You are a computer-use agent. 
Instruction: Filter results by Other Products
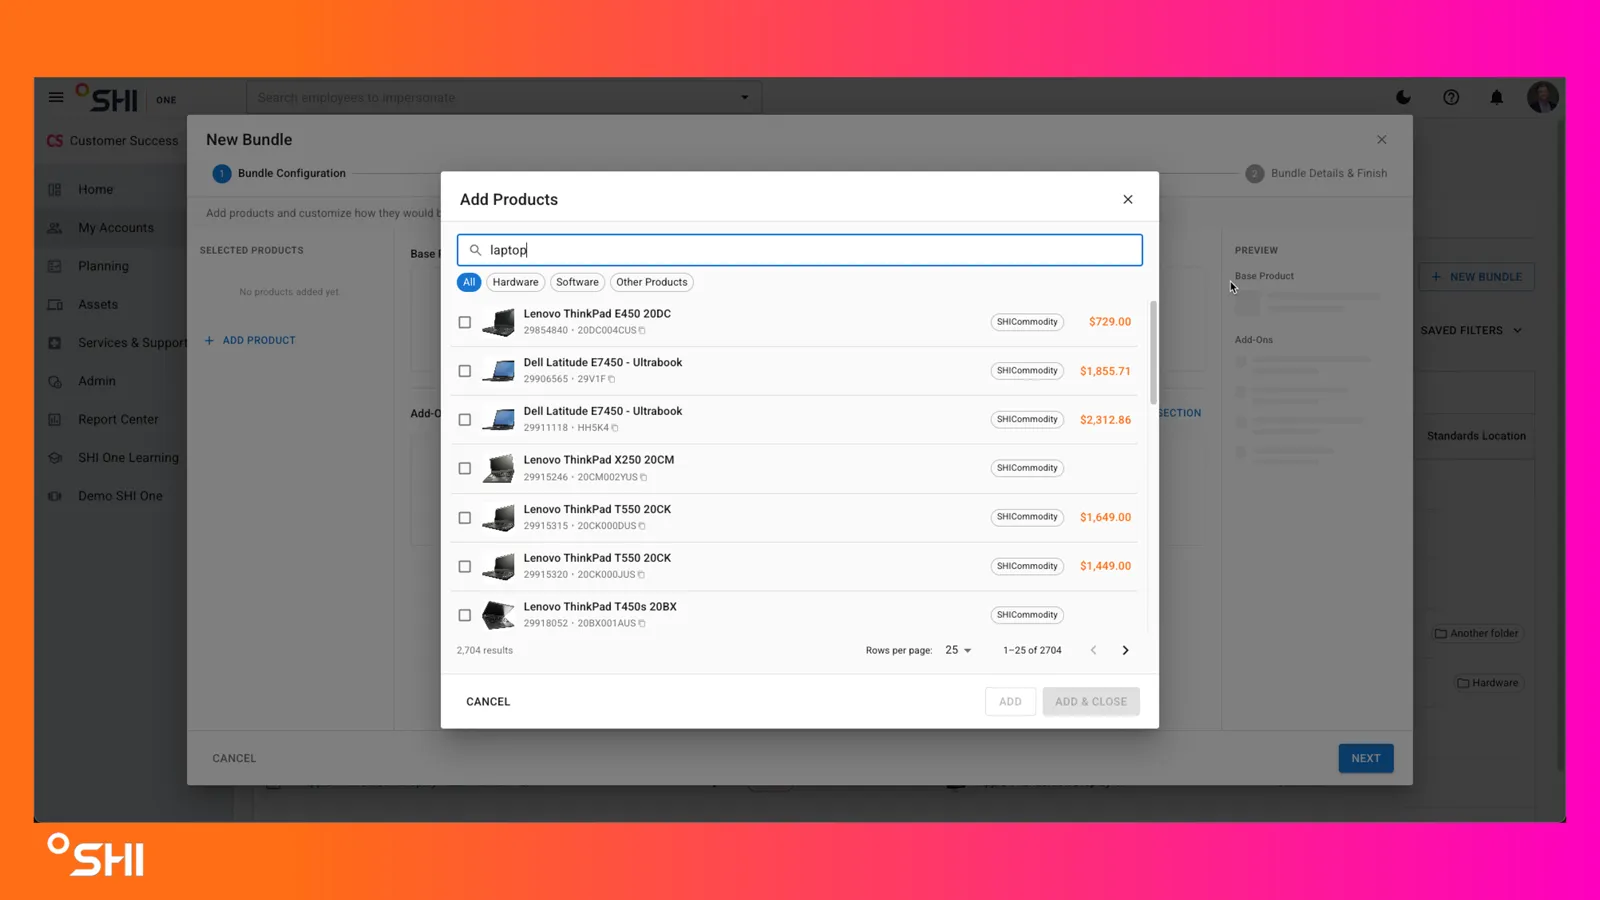[652, 282]
